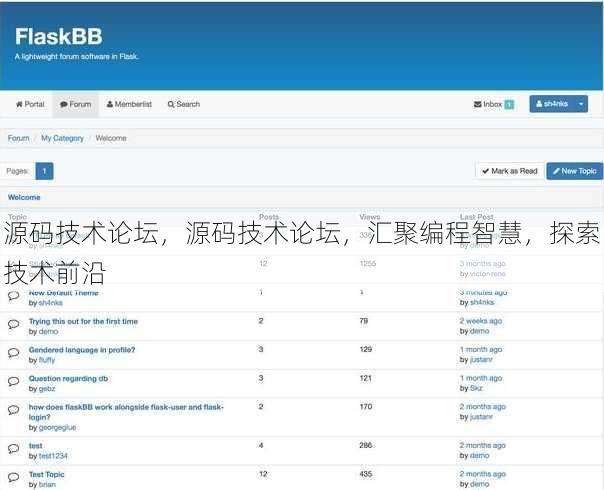Open the flaskBB alongside flask-user topic
604x490 pixels.
coord(126,412)
